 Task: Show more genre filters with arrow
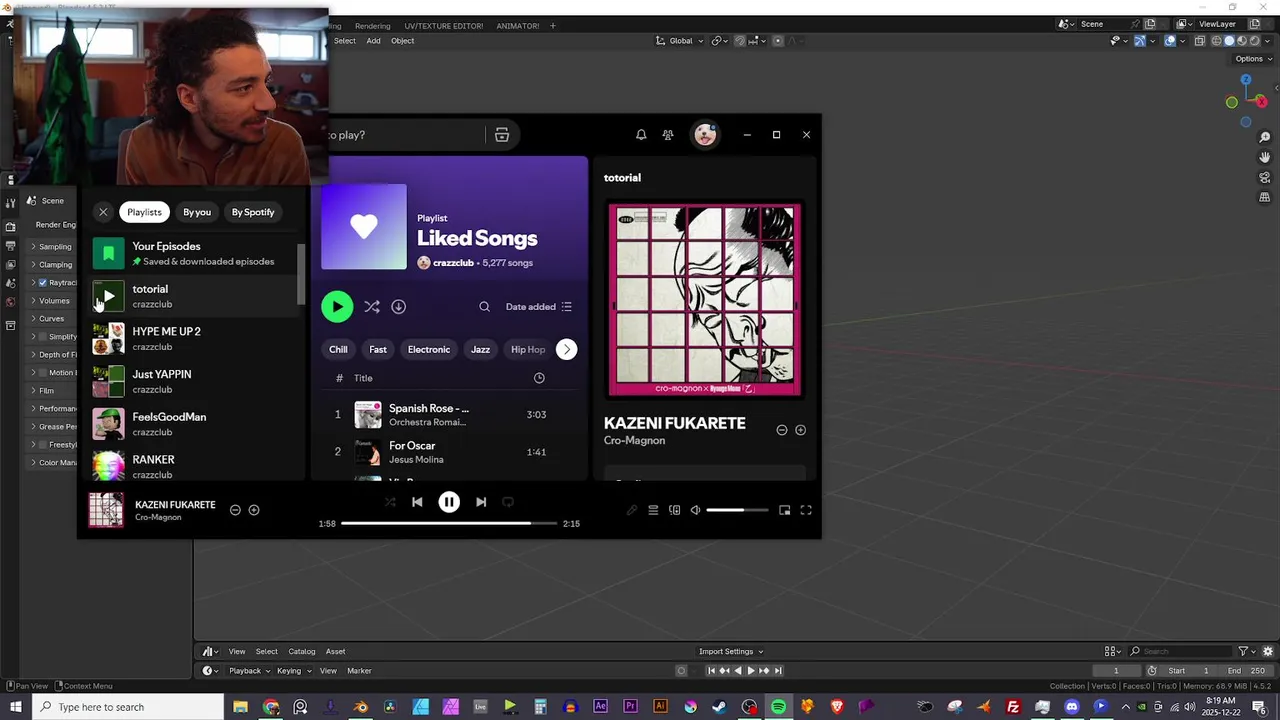[566, 349]
